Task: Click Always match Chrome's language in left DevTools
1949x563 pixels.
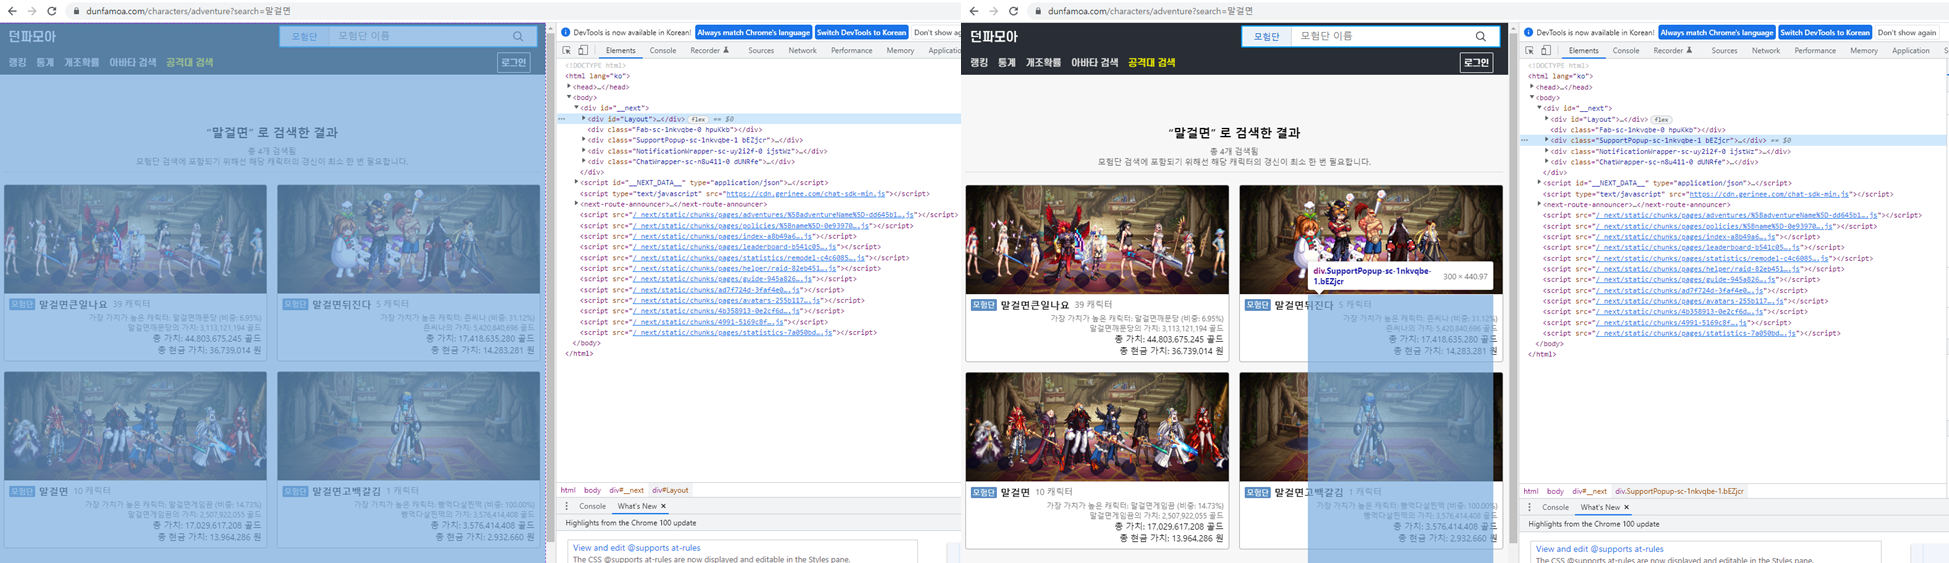Action: (754, 32)
